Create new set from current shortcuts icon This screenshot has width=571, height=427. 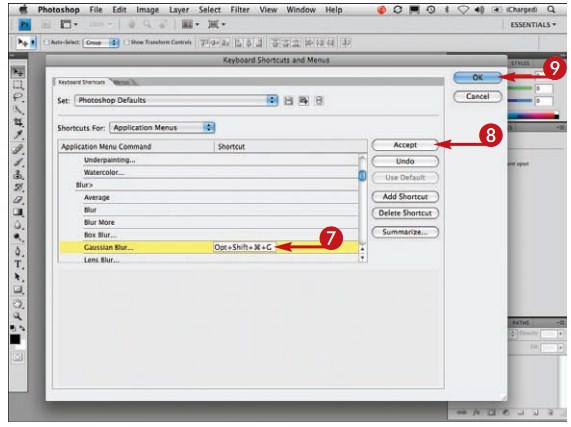point(304,101)
